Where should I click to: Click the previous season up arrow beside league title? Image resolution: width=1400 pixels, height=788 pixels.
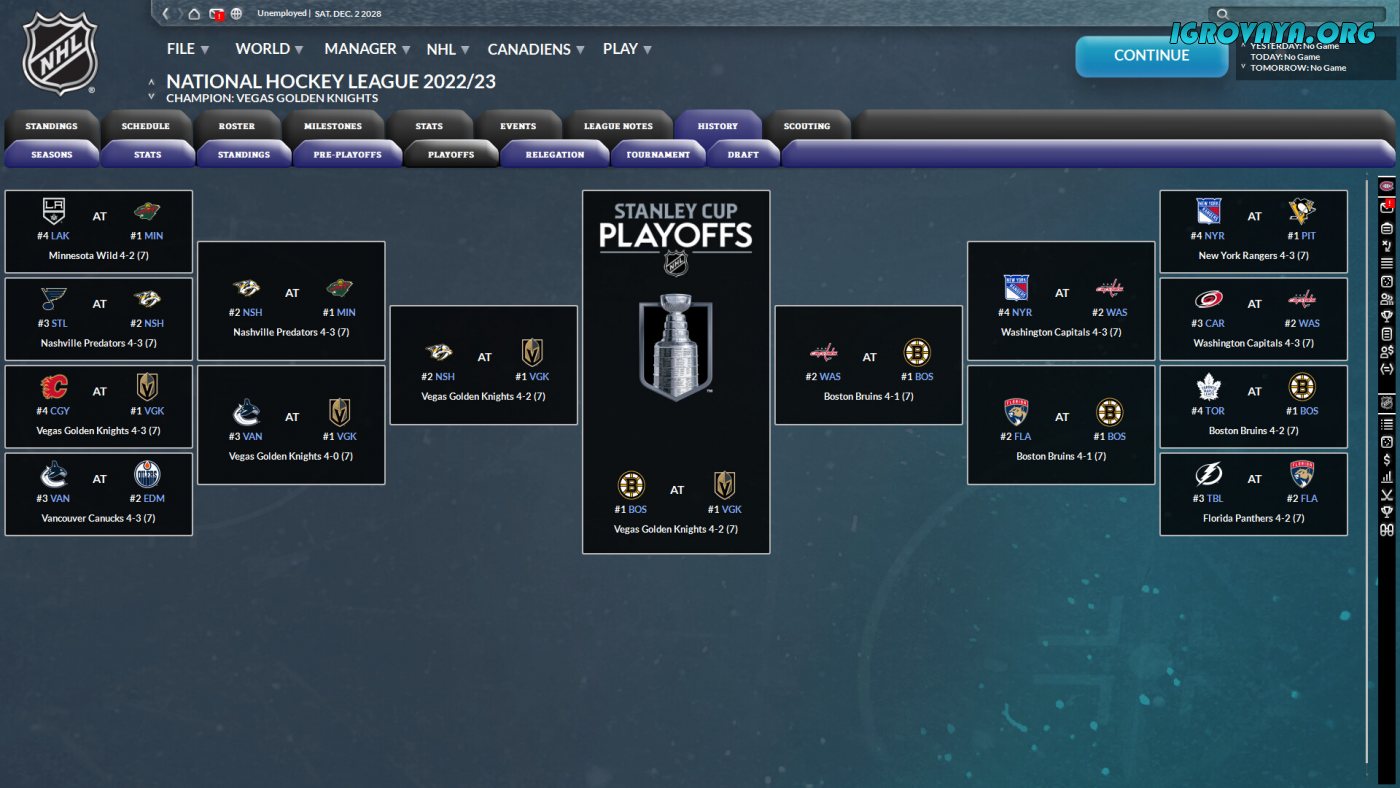click(152, 81)
